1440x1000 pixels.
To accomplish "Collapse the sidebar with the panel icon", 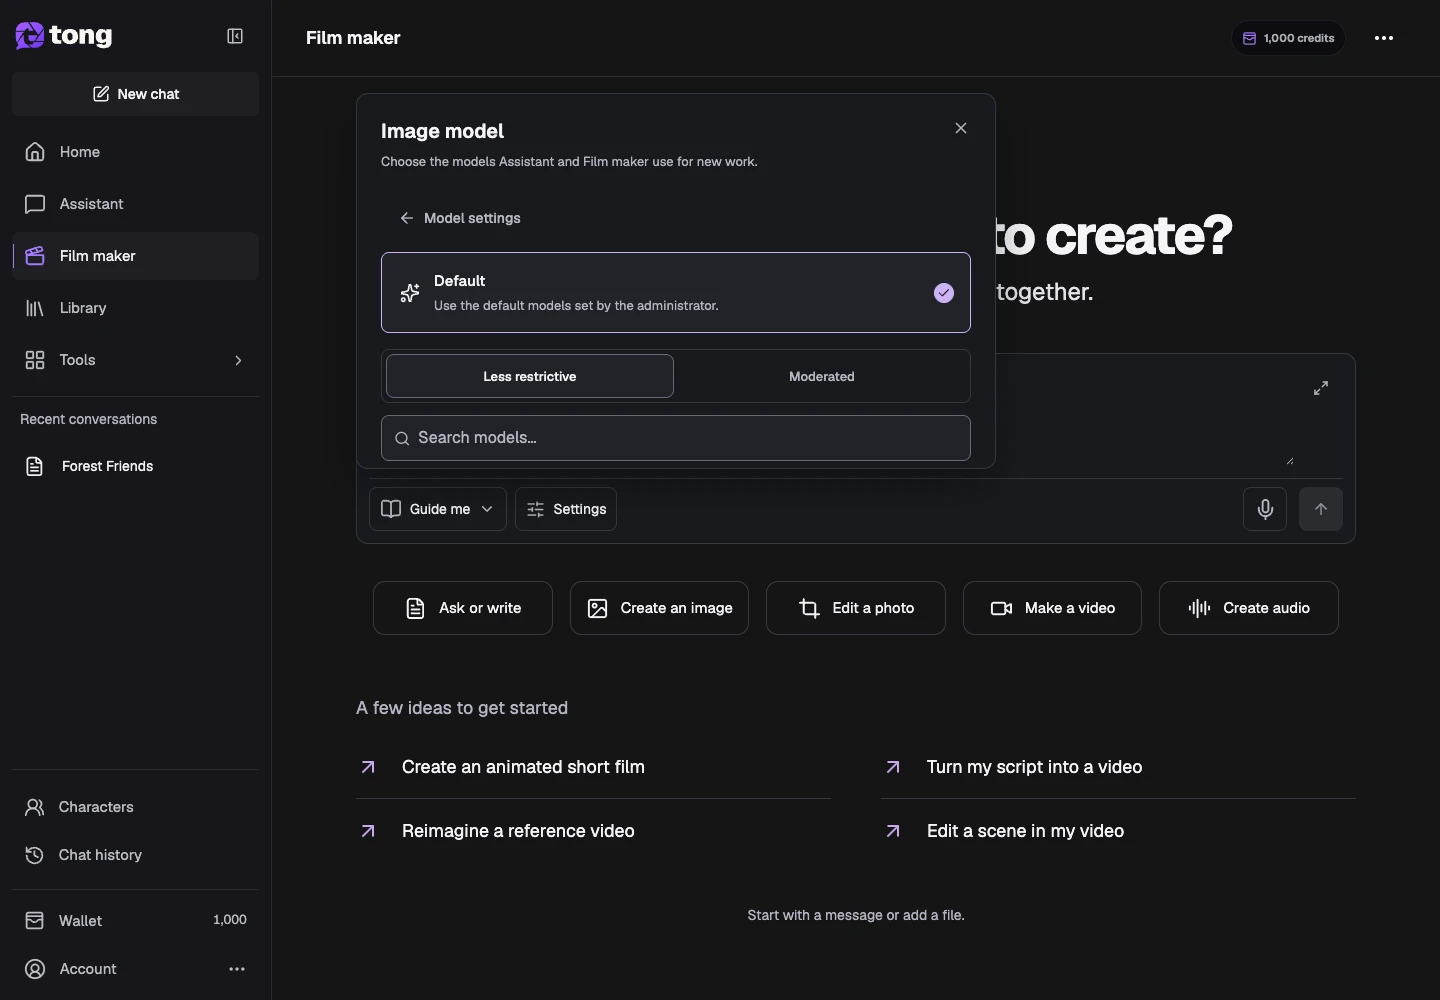I will [235, 36].
